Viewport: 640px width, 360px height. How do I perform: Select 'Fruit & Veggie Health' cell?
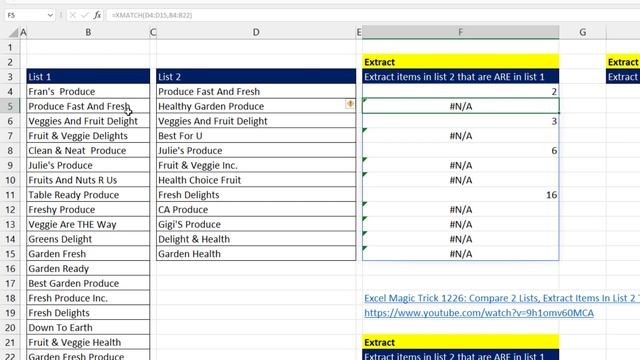pos(88,342)
